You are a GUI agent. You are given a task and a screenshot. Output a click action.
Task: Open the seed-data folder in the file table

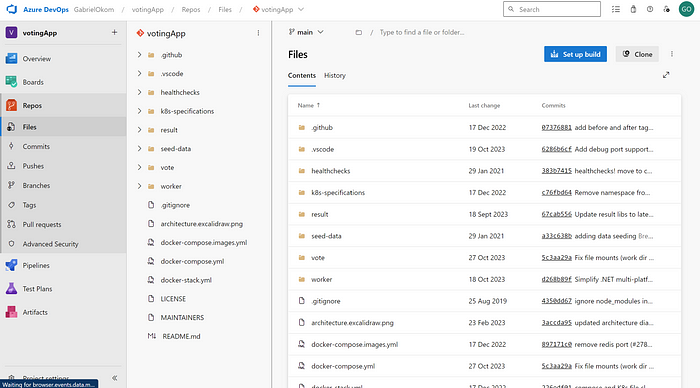[326, 236]
